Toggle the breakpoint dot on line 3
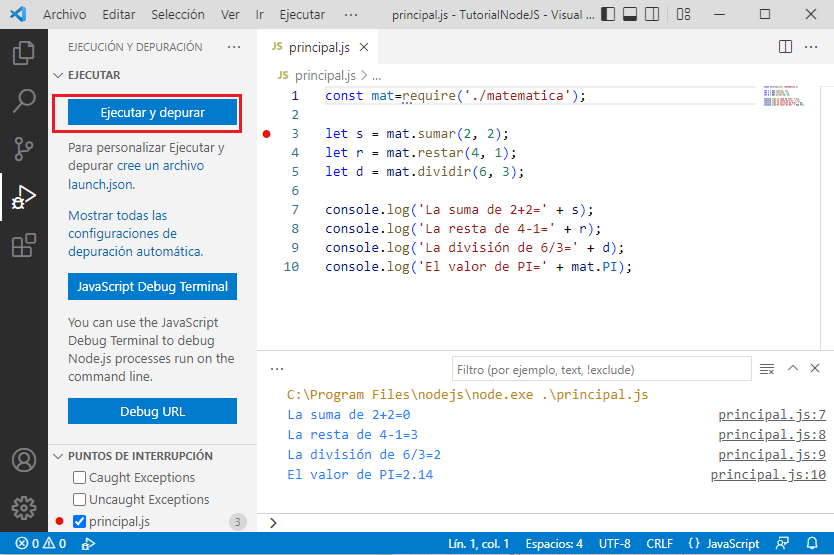834x555 pixels. tap(266, 134)
